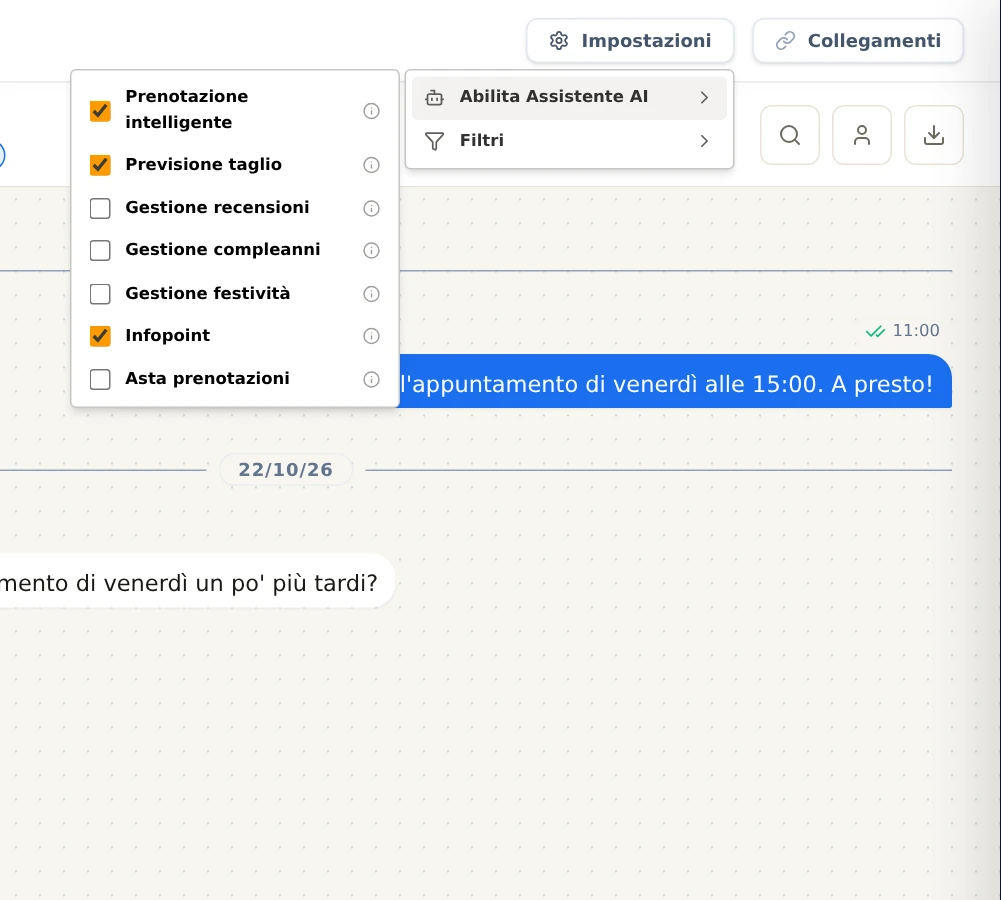
Task: Expand the Filtri submenu chevron
Action: tap(704, 141)
